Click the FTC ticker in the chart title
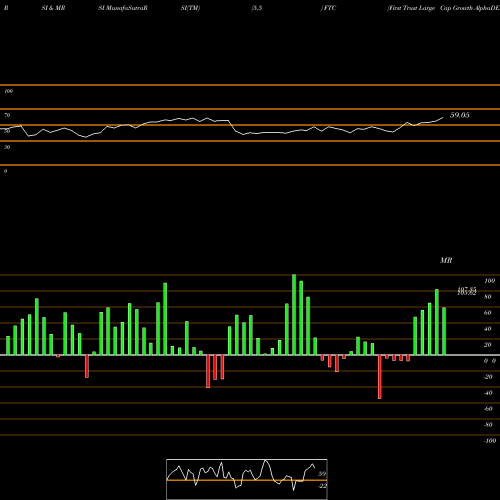The width and height of the screenshot is (500, 500). click(330, 8)
